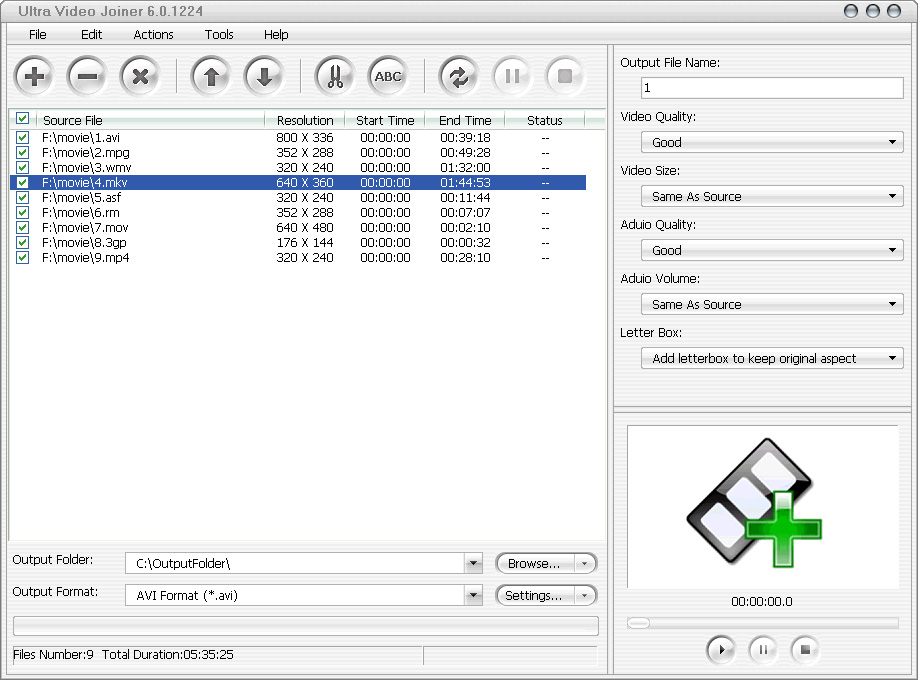
Task: Open the Tools menu
Action: click(x=219, y=34)
